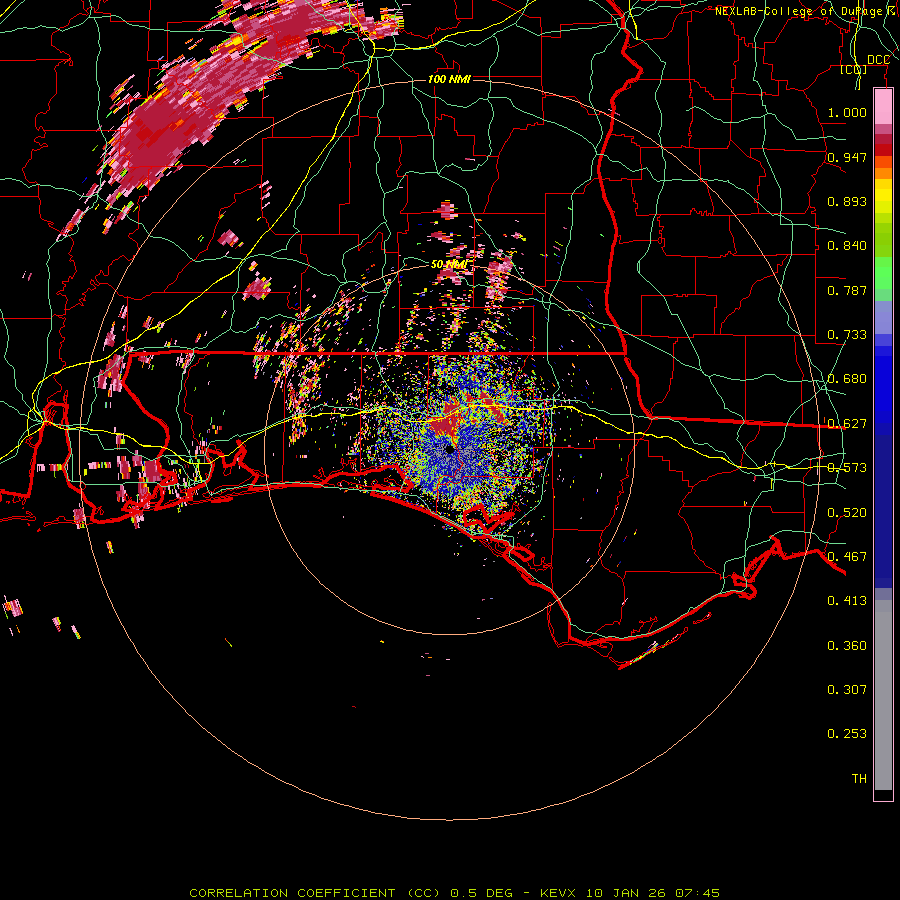This screenshot has width=900, height=900.
Task: Click the 0.627 scale value
Action: pos(847,424)
